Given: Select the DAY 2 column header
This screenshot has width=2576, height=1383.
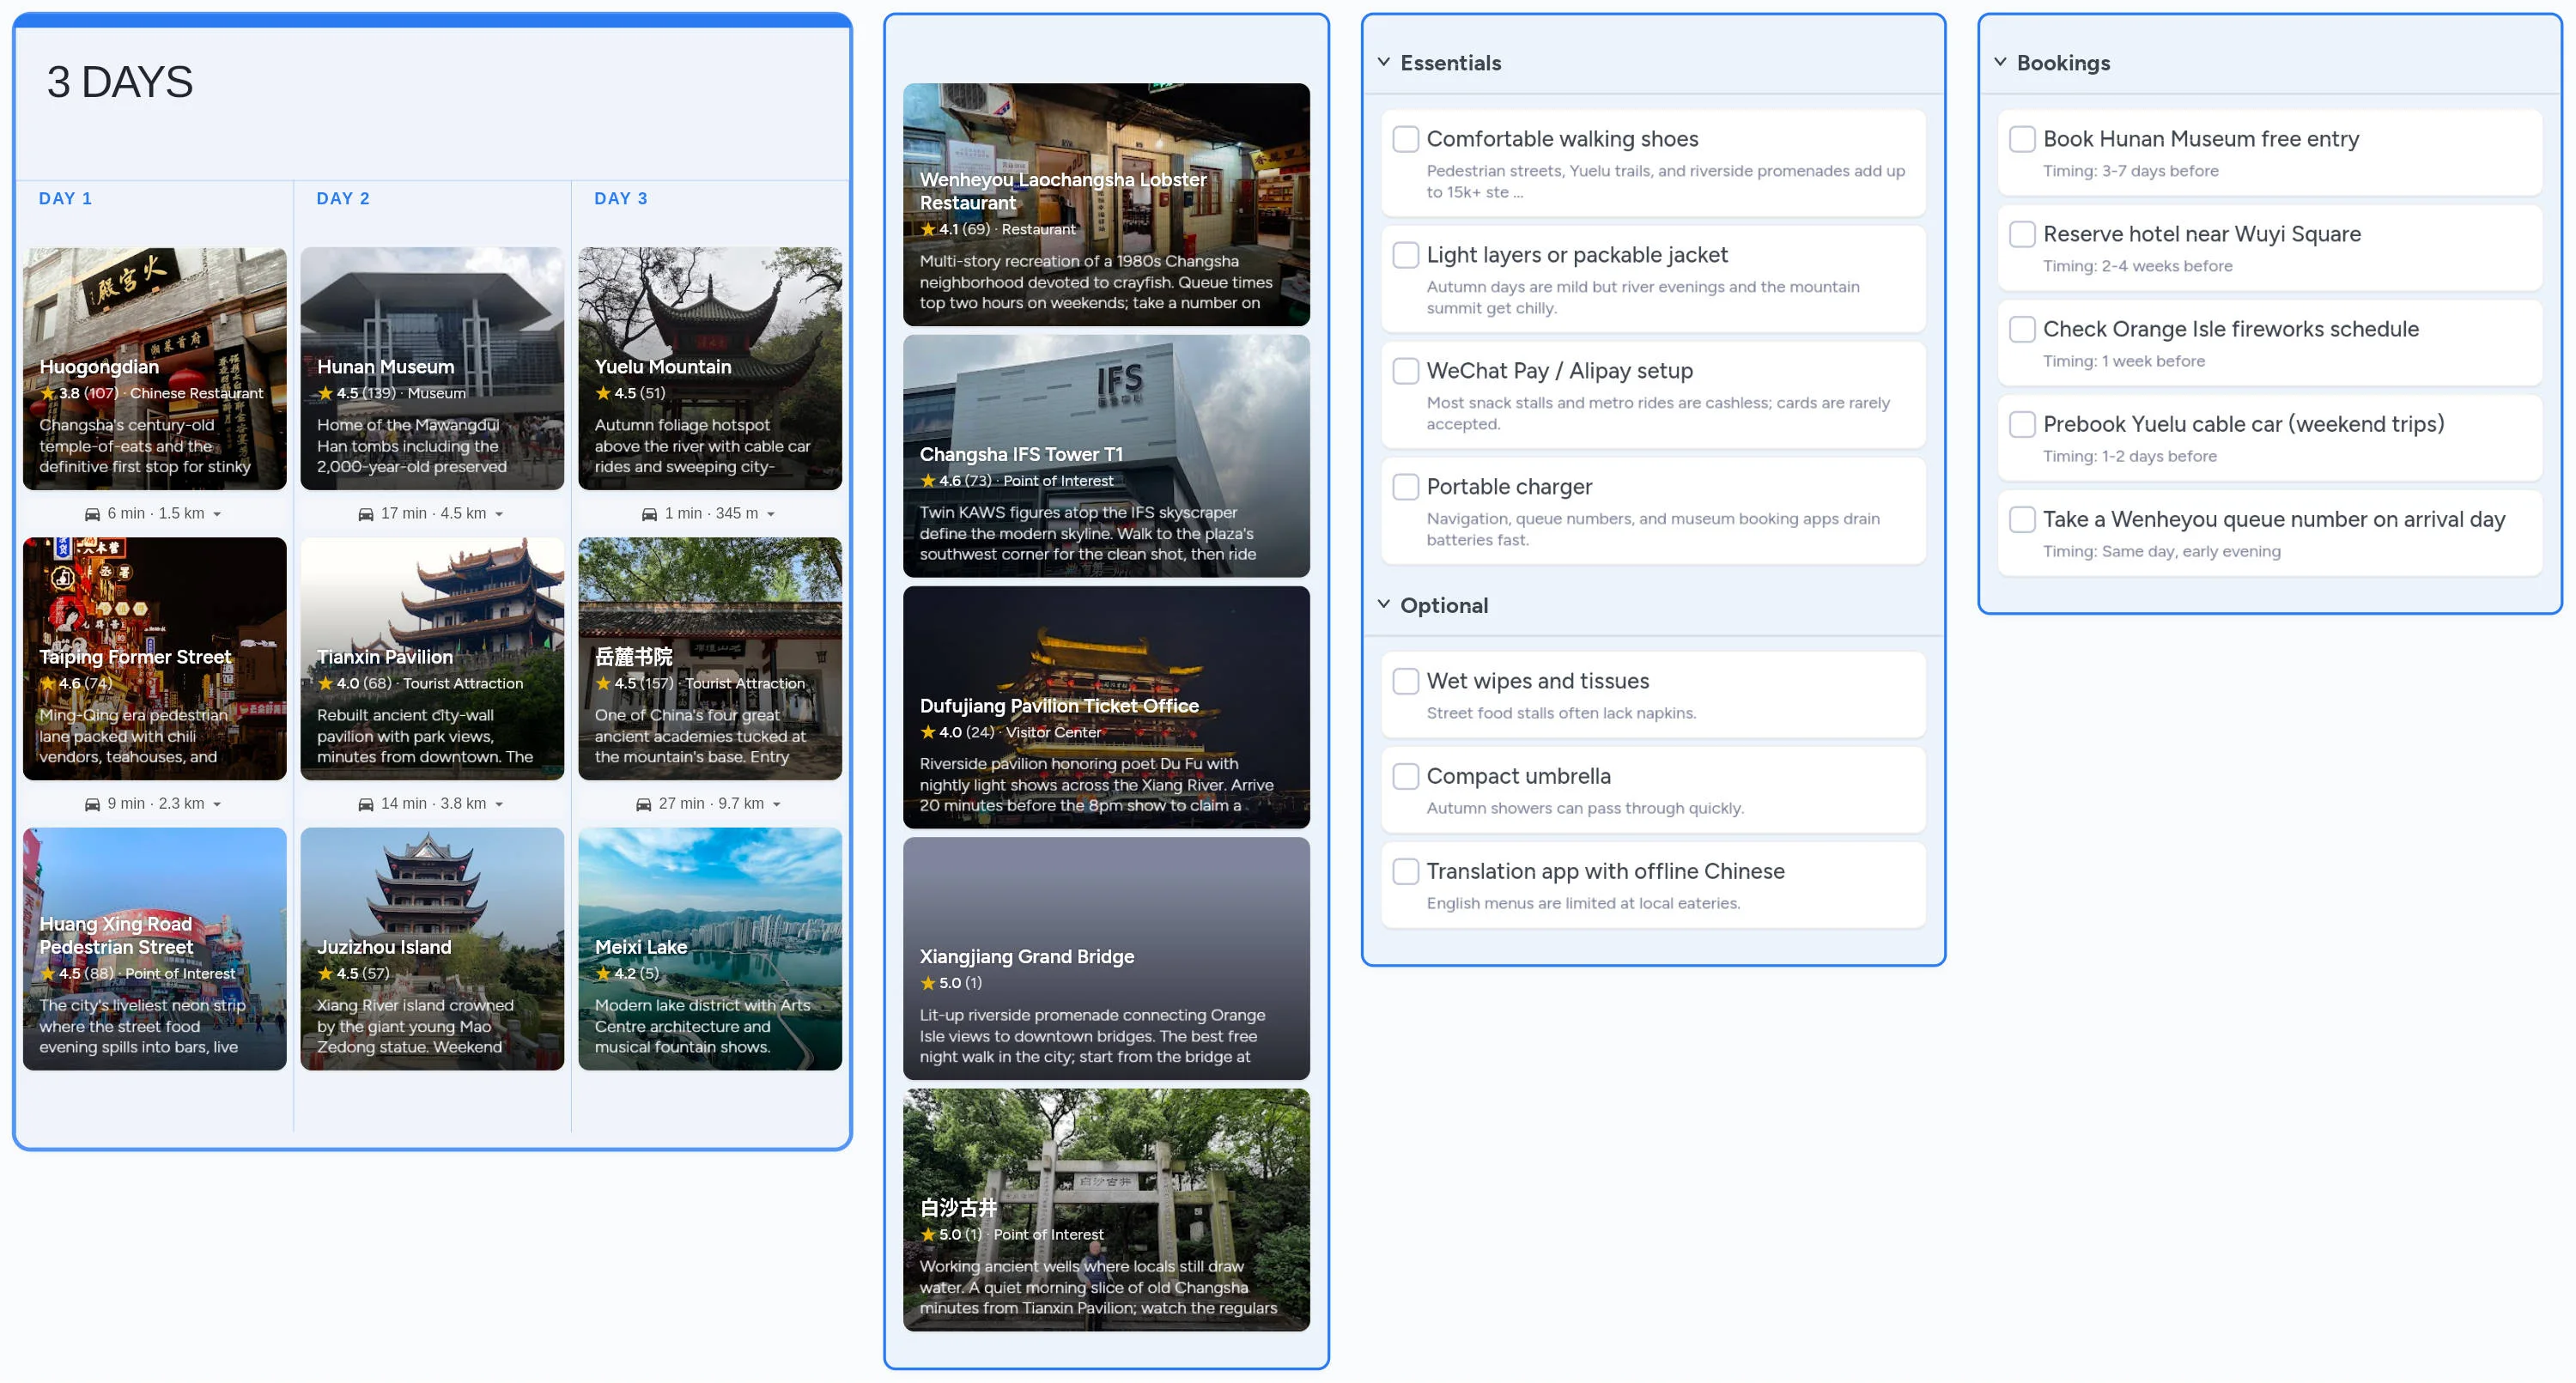Looking at the screenshot, I should pos(343,198).
